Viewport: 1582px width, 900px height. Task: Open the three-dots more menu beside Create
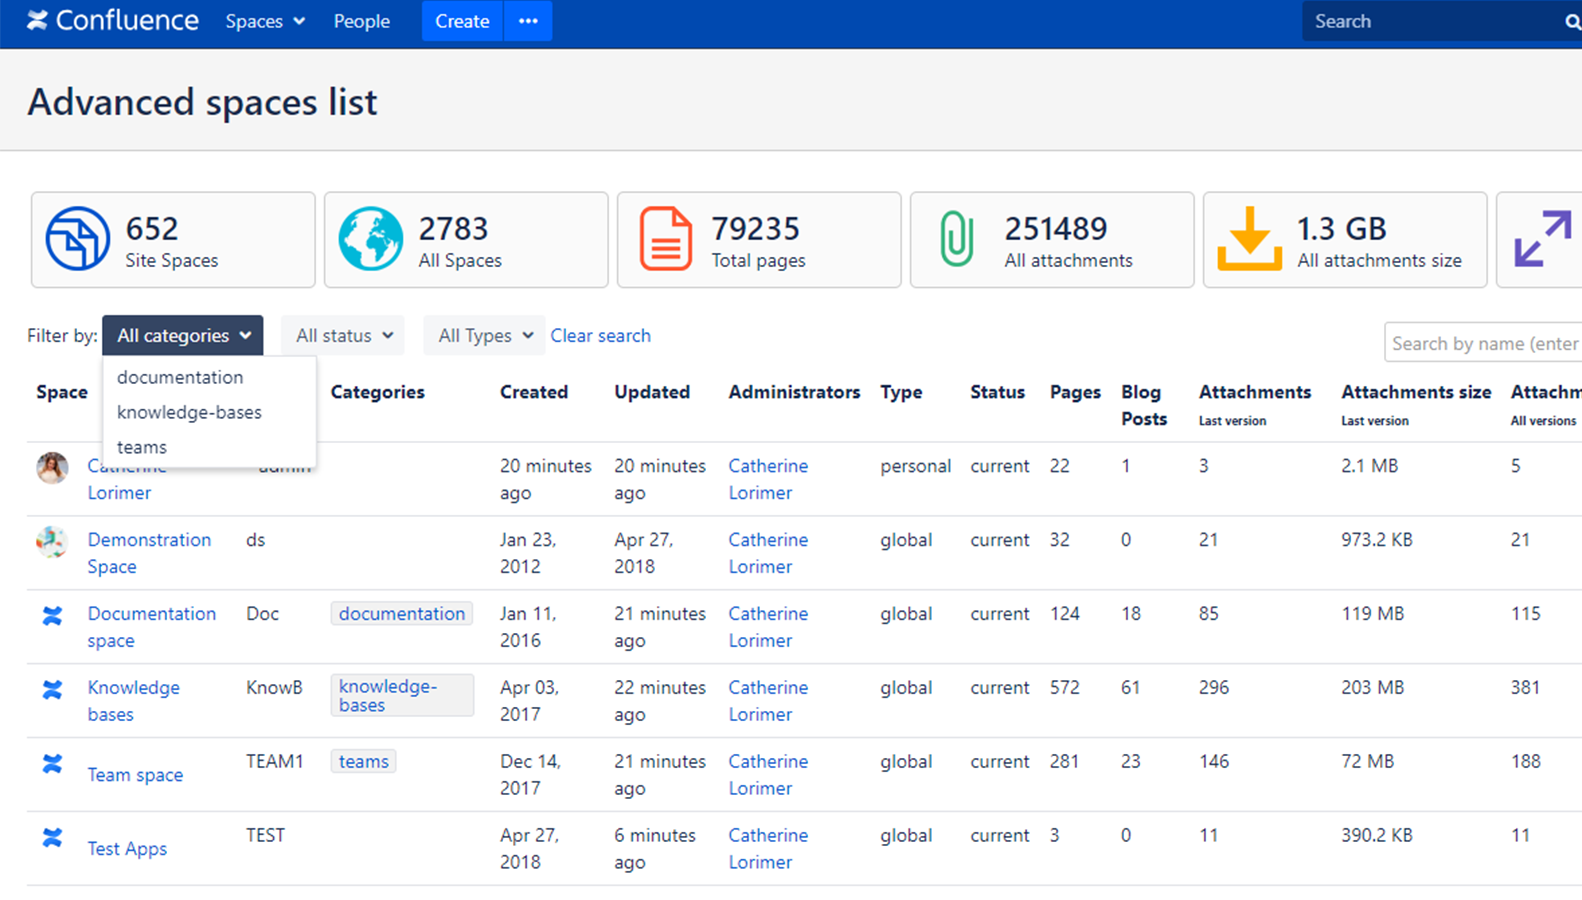(528, 21)
